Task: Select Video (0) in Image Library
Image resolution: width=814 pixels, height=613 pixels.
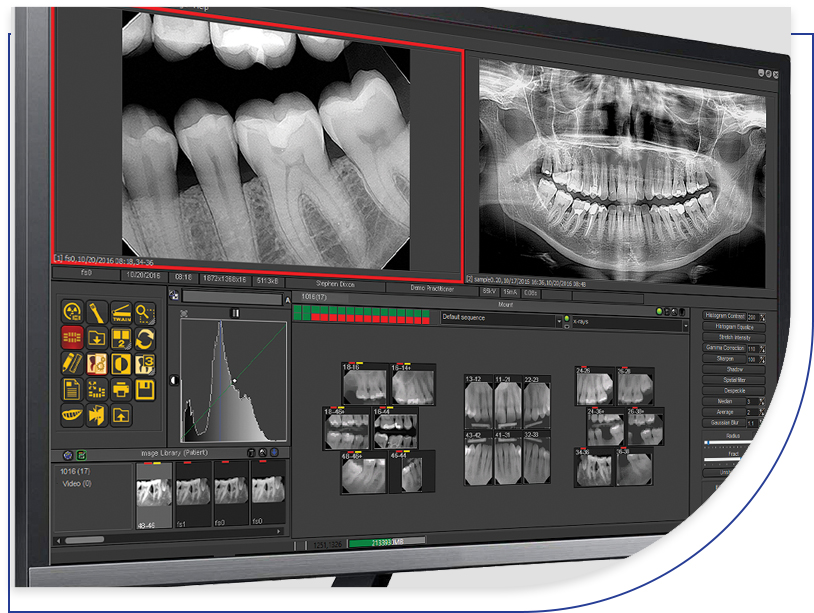Action: click(69, 483)
